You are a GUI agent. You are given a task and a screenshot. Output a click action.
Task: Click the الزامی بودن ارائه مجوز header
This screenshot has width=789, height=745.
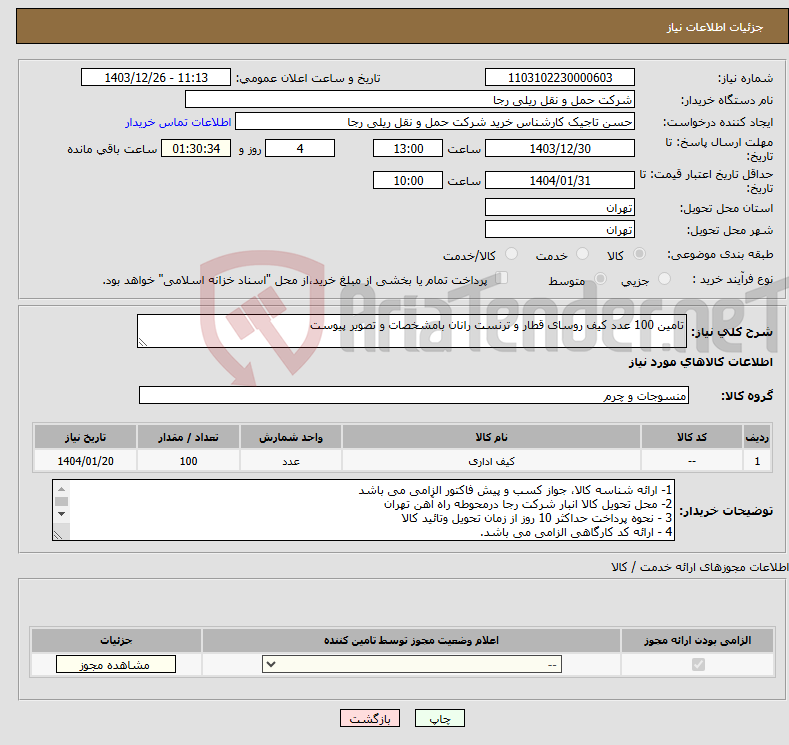pyautogui.click(x=697, y=640)
